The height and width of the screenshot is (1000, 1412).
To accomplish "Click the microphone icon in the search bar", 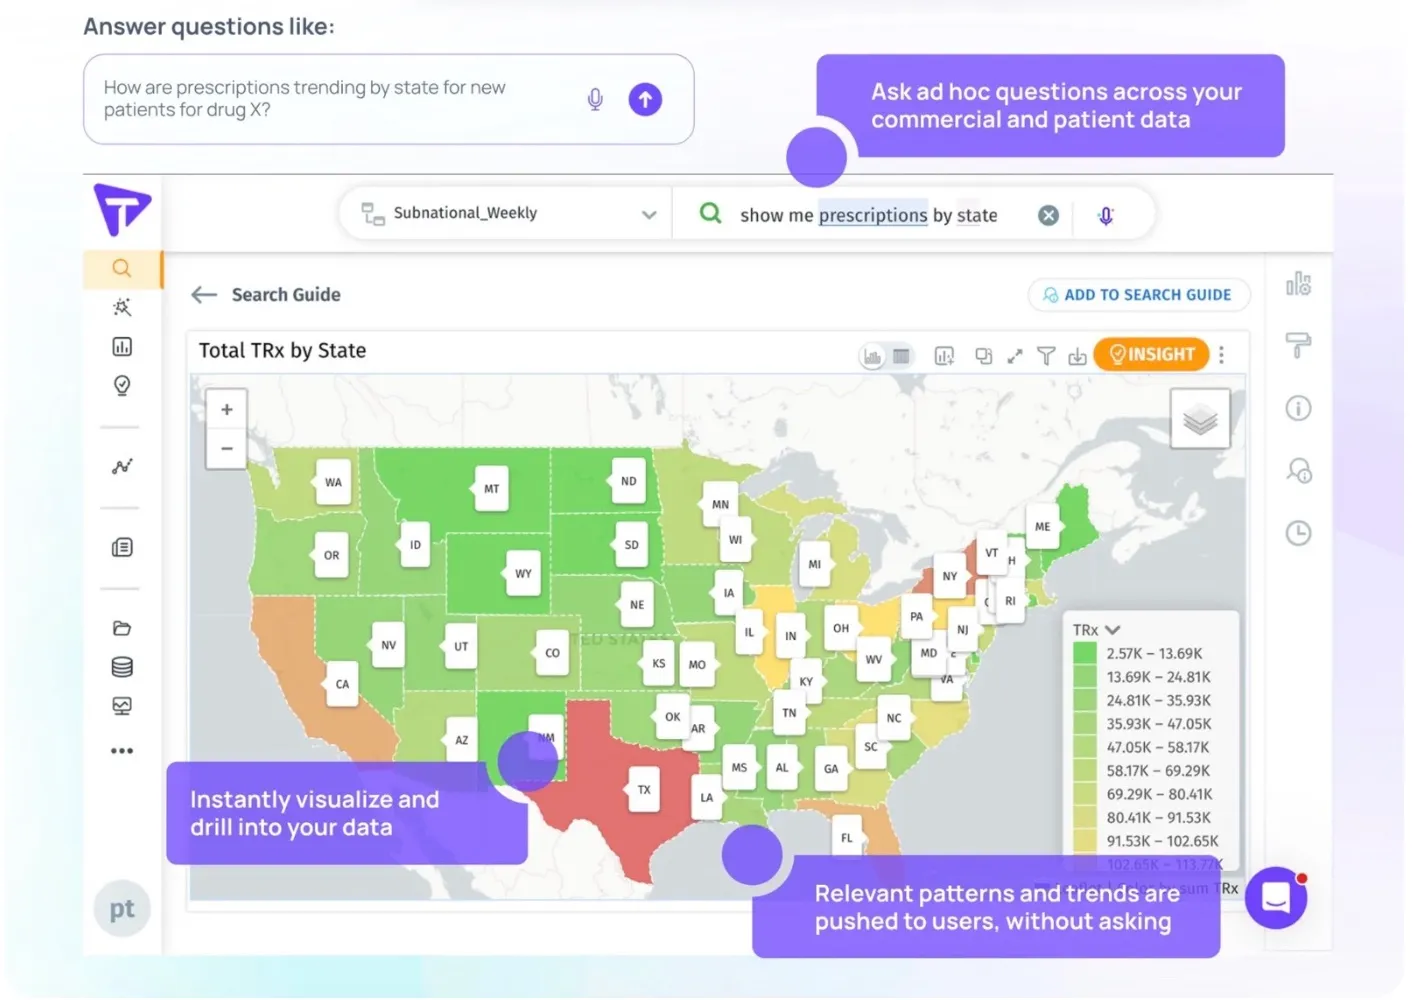I will point(1106,215).
